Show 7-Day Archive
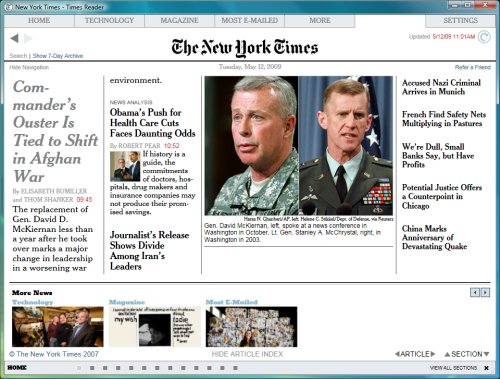Screen dimensions: 500x379 (58, 56)
